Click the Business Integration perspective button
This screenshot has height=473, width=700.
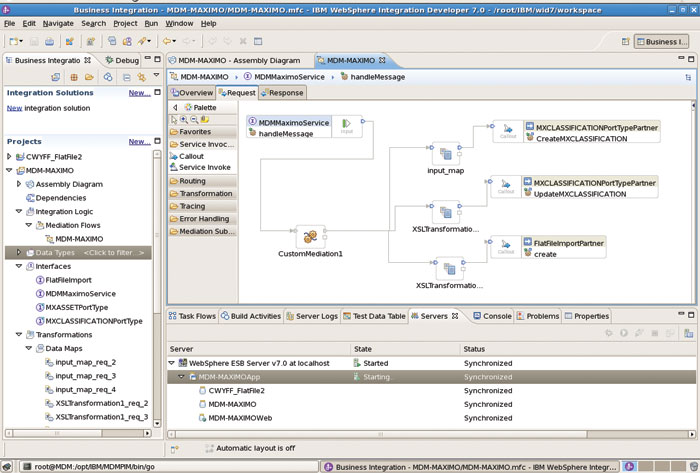point(661,41)
